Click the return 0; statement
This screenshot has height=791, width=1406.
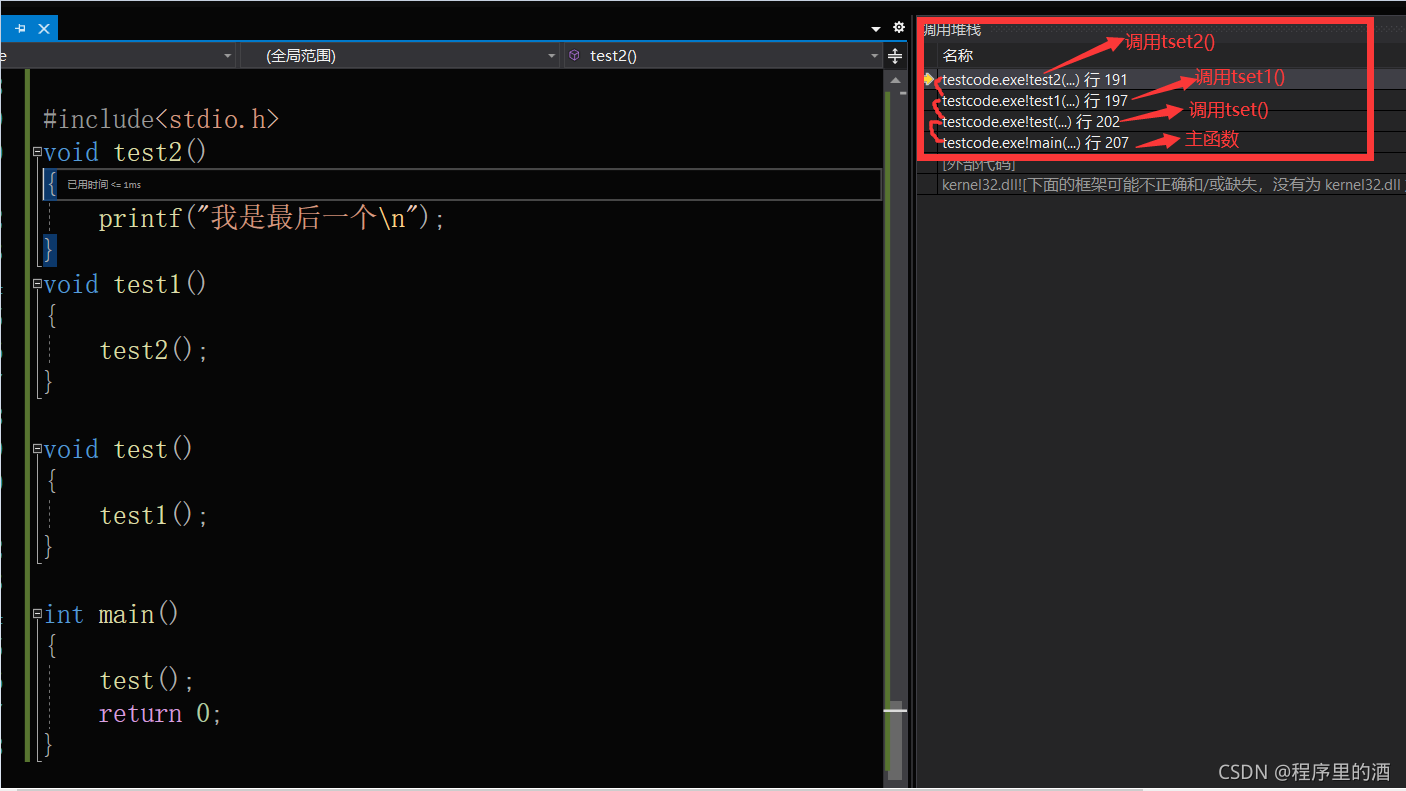tap(160, 713)
